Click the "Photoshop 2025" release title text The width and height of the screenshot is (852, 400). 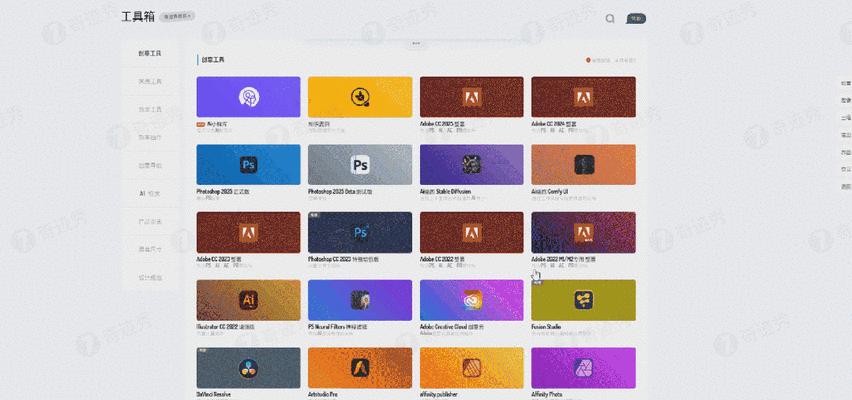[223, 192]
